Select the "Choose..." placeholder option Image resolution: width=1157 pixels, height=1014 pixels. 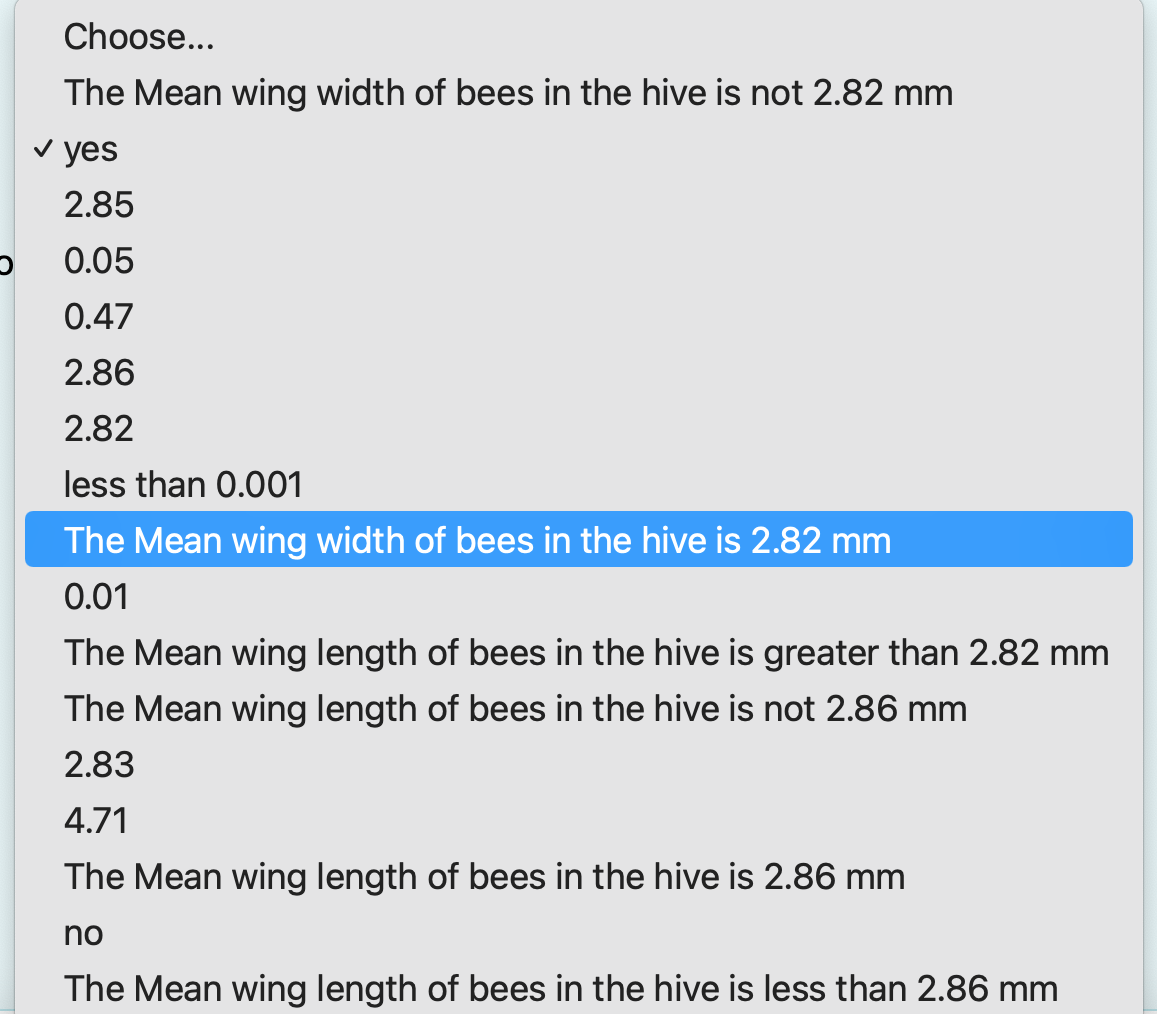click(x=139, y=36)
